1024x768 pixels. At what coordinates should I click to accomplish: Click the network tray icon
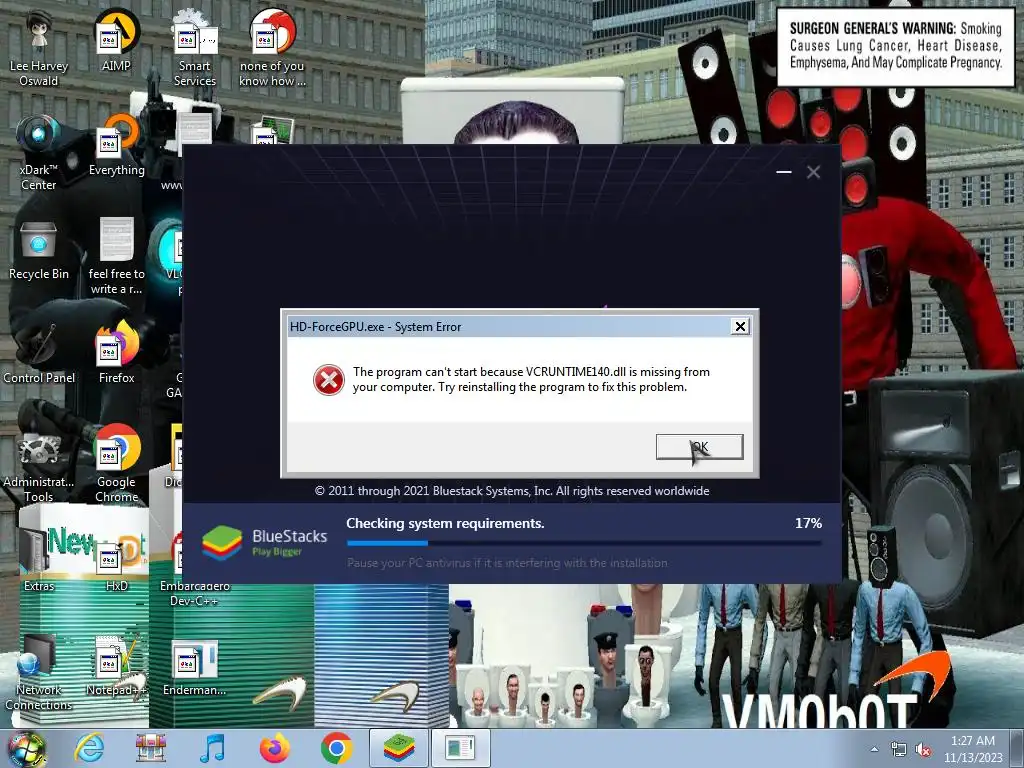coord(899,749)
